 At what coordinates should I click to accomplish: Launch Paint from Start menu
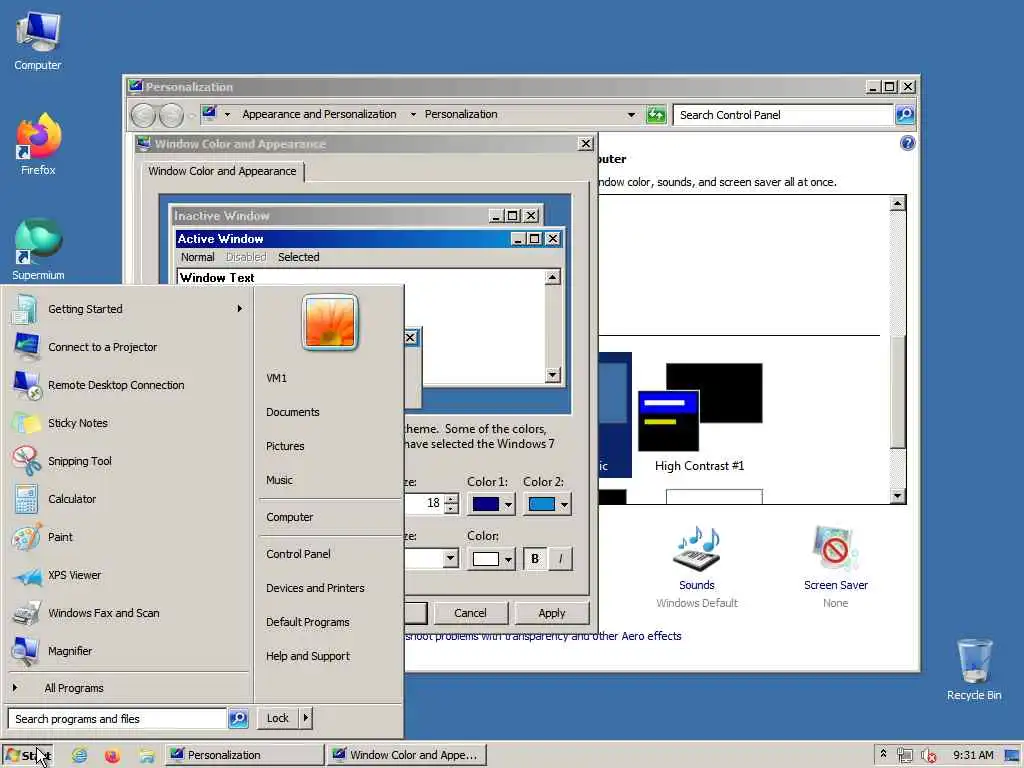[42, 536]
